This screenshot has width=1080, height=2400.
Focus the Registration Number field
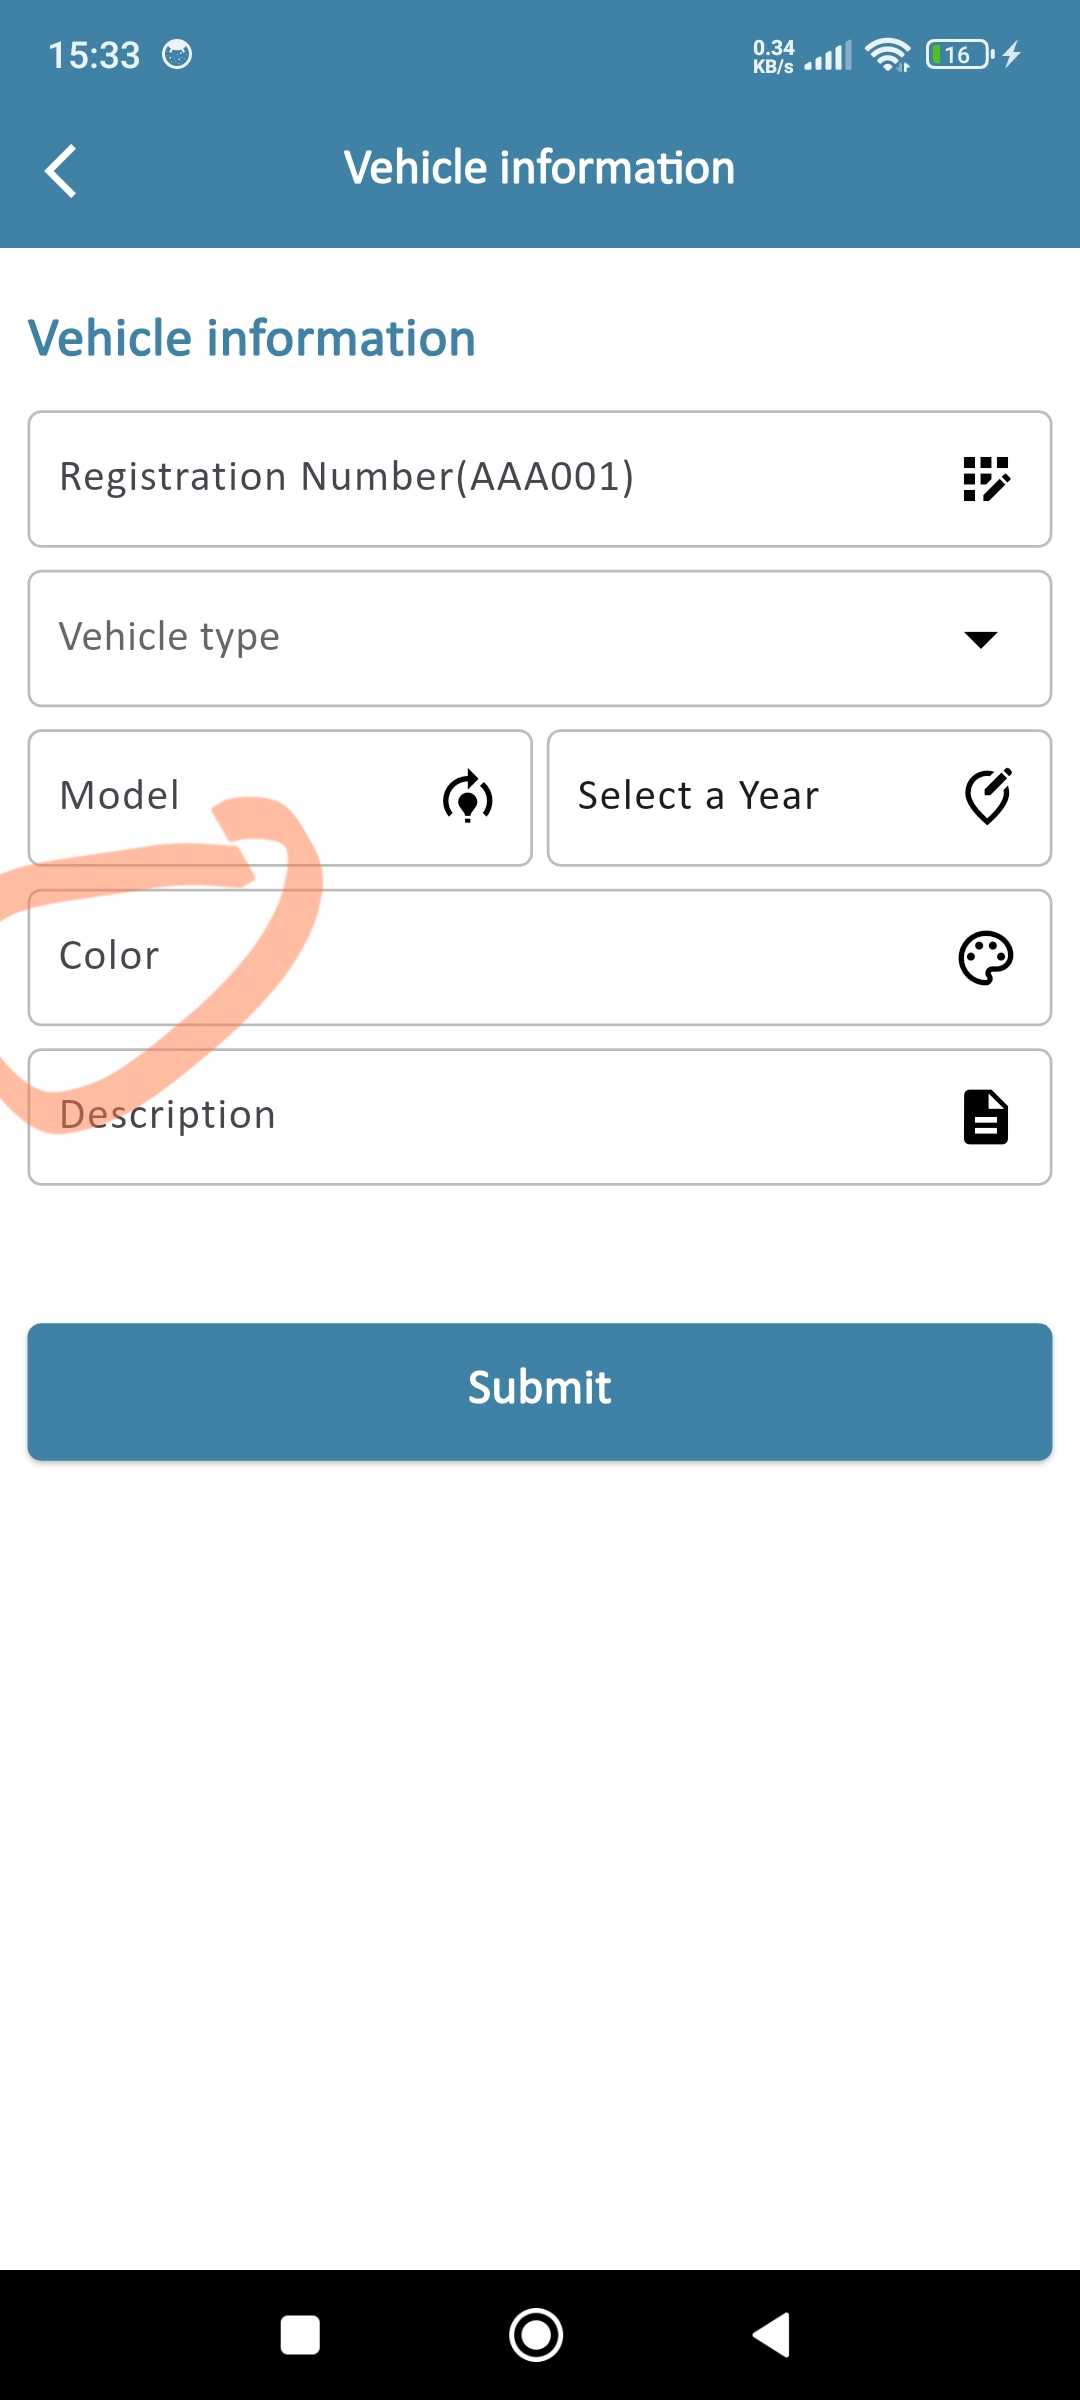(480, 479)
